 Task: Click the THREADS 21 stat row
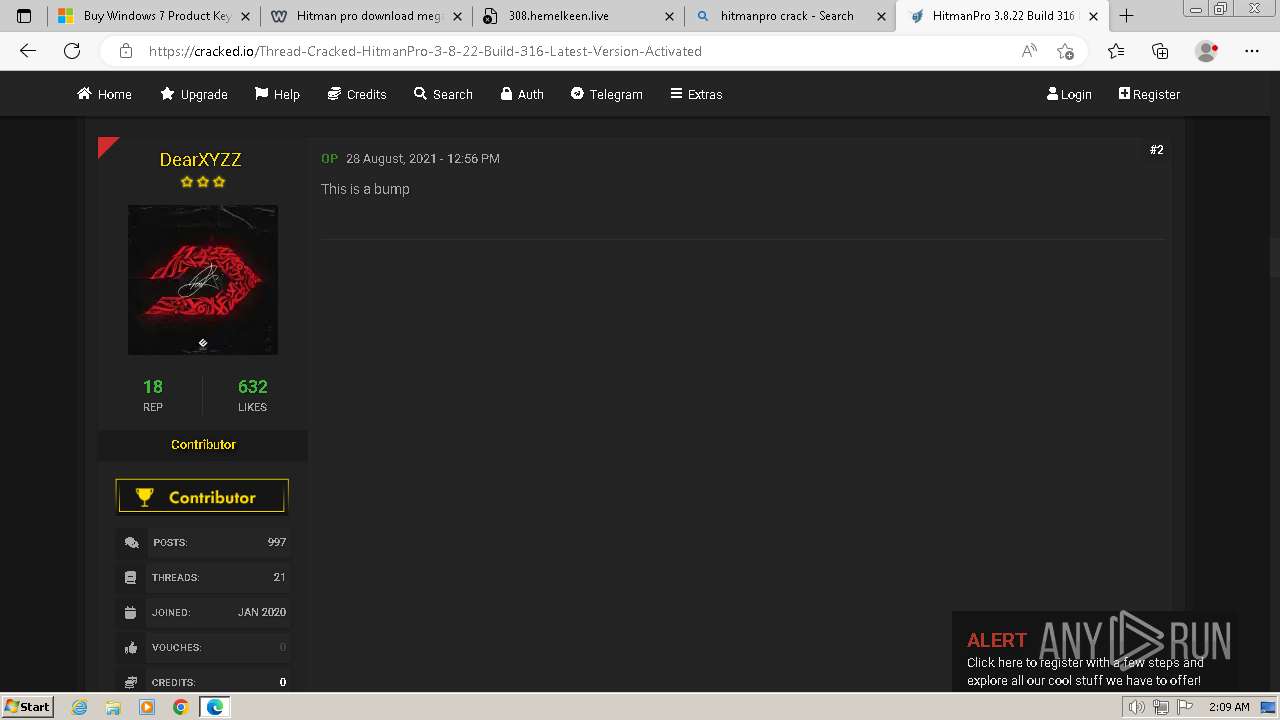(x=203, y=577)
